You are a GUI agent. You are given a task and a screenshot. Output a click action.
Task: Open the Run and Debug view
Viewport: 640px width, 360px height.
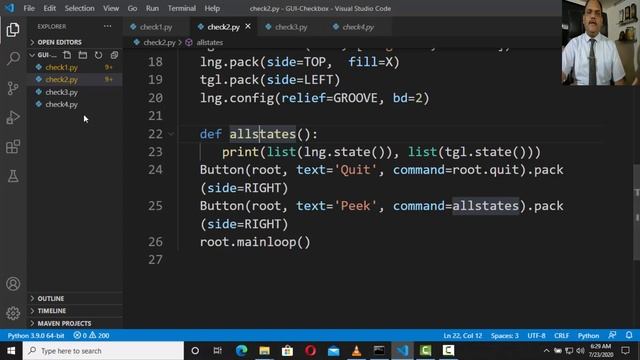pos(13,118)
